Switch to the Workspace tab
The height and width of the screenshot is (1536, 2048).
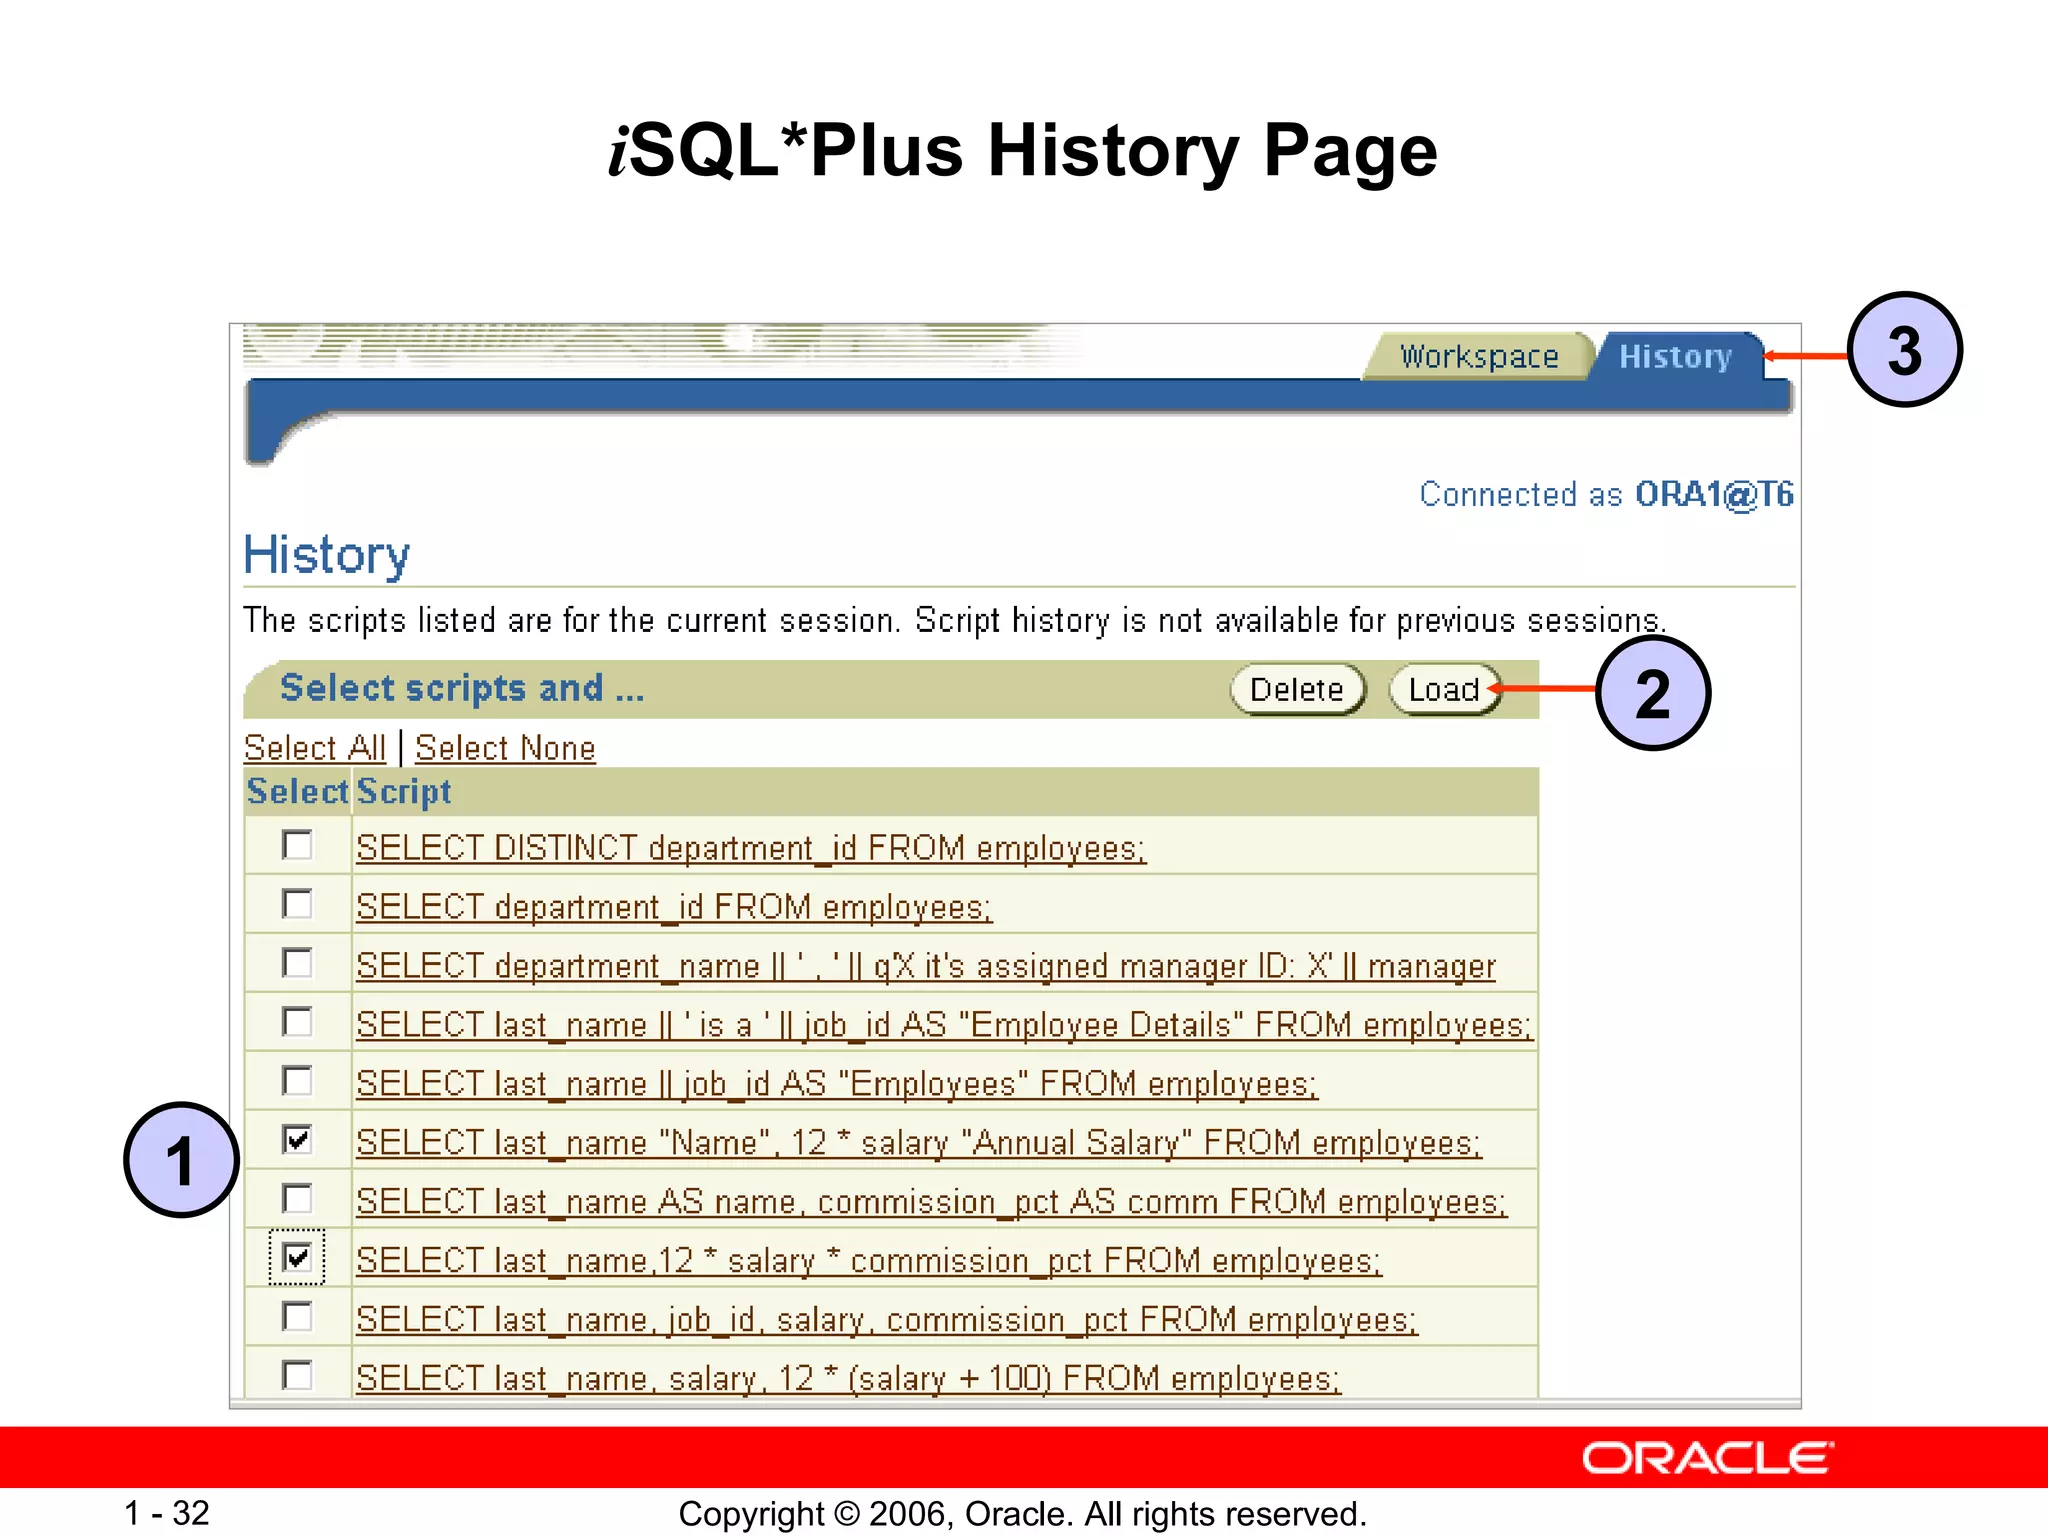point(1478,357)
